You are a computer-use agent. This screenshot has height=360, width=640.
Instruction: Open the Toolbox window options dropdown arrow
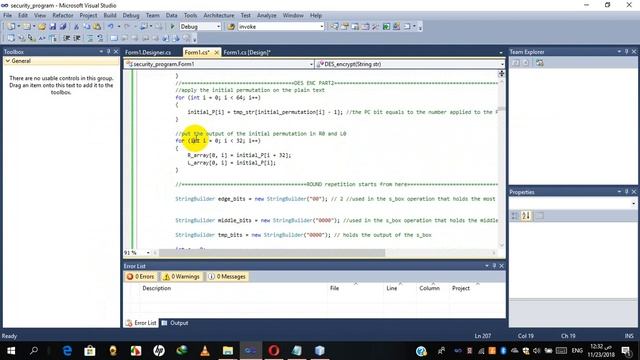pyautogui.click(x=101, y=51)
